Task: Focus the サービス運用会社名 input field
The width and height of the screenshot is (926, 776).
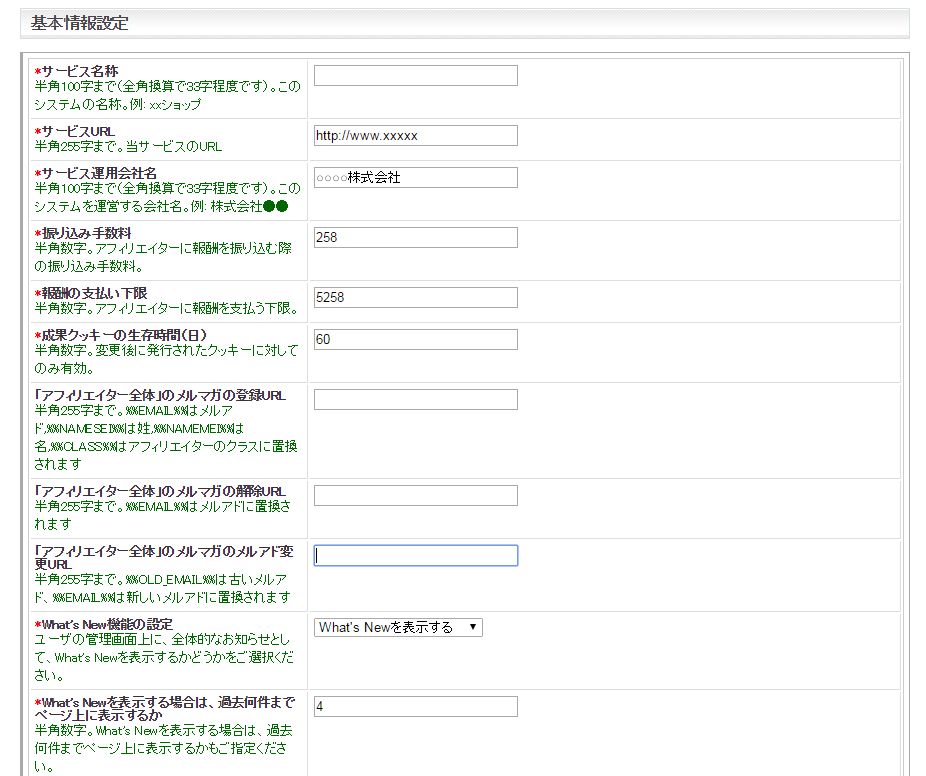Action: [415, 178]
